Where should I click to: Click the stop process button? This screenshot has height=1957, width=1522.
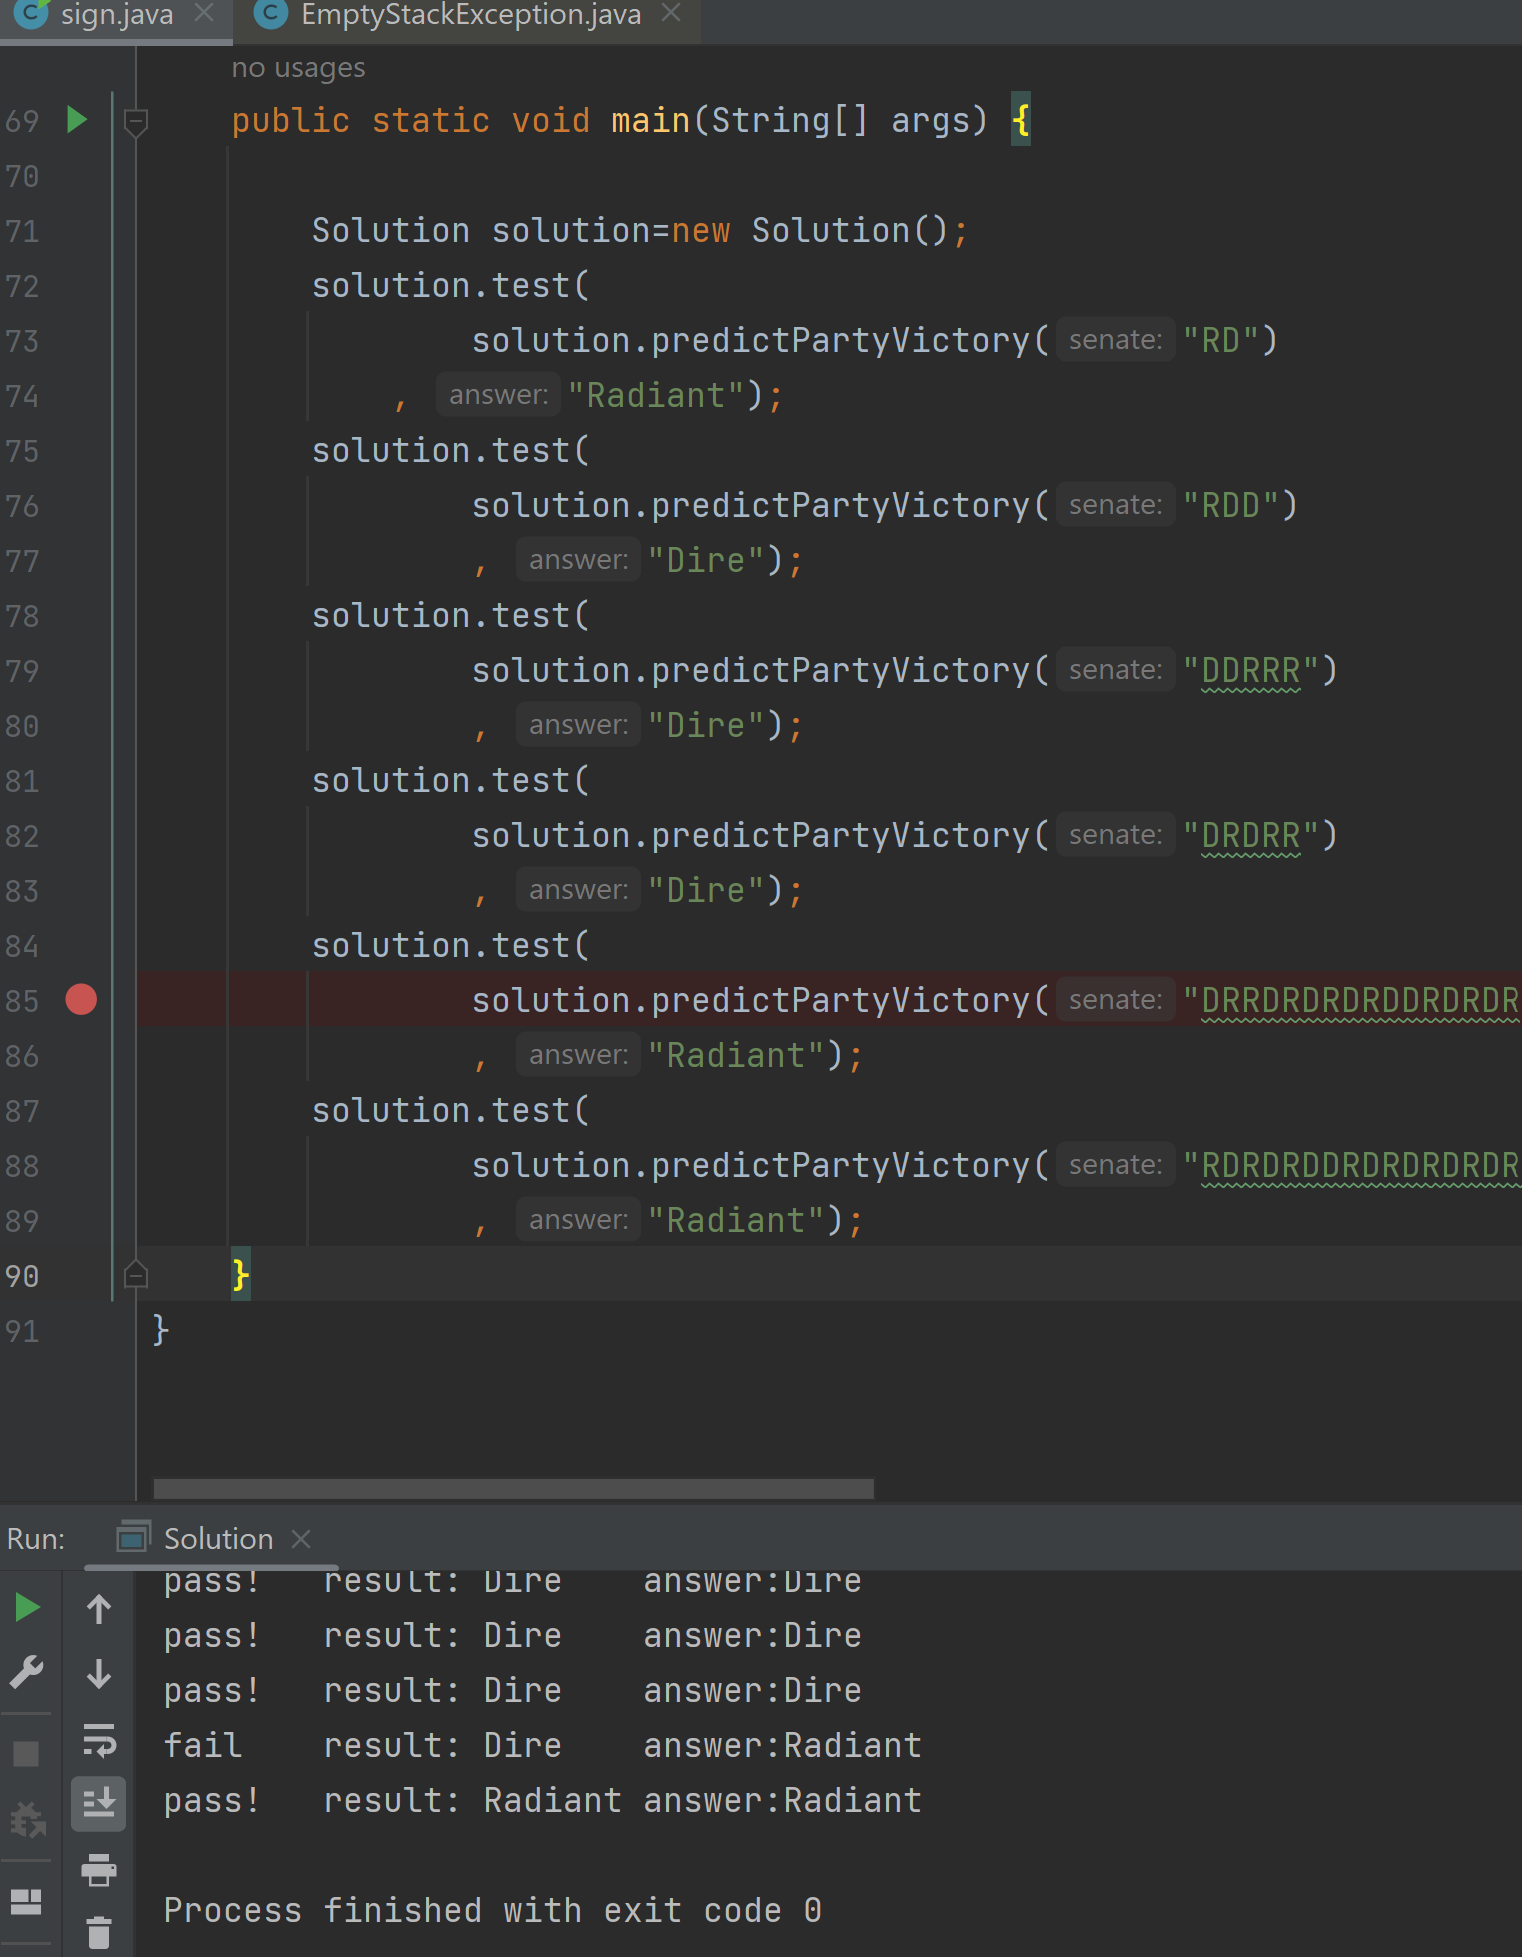[27, 1753]
